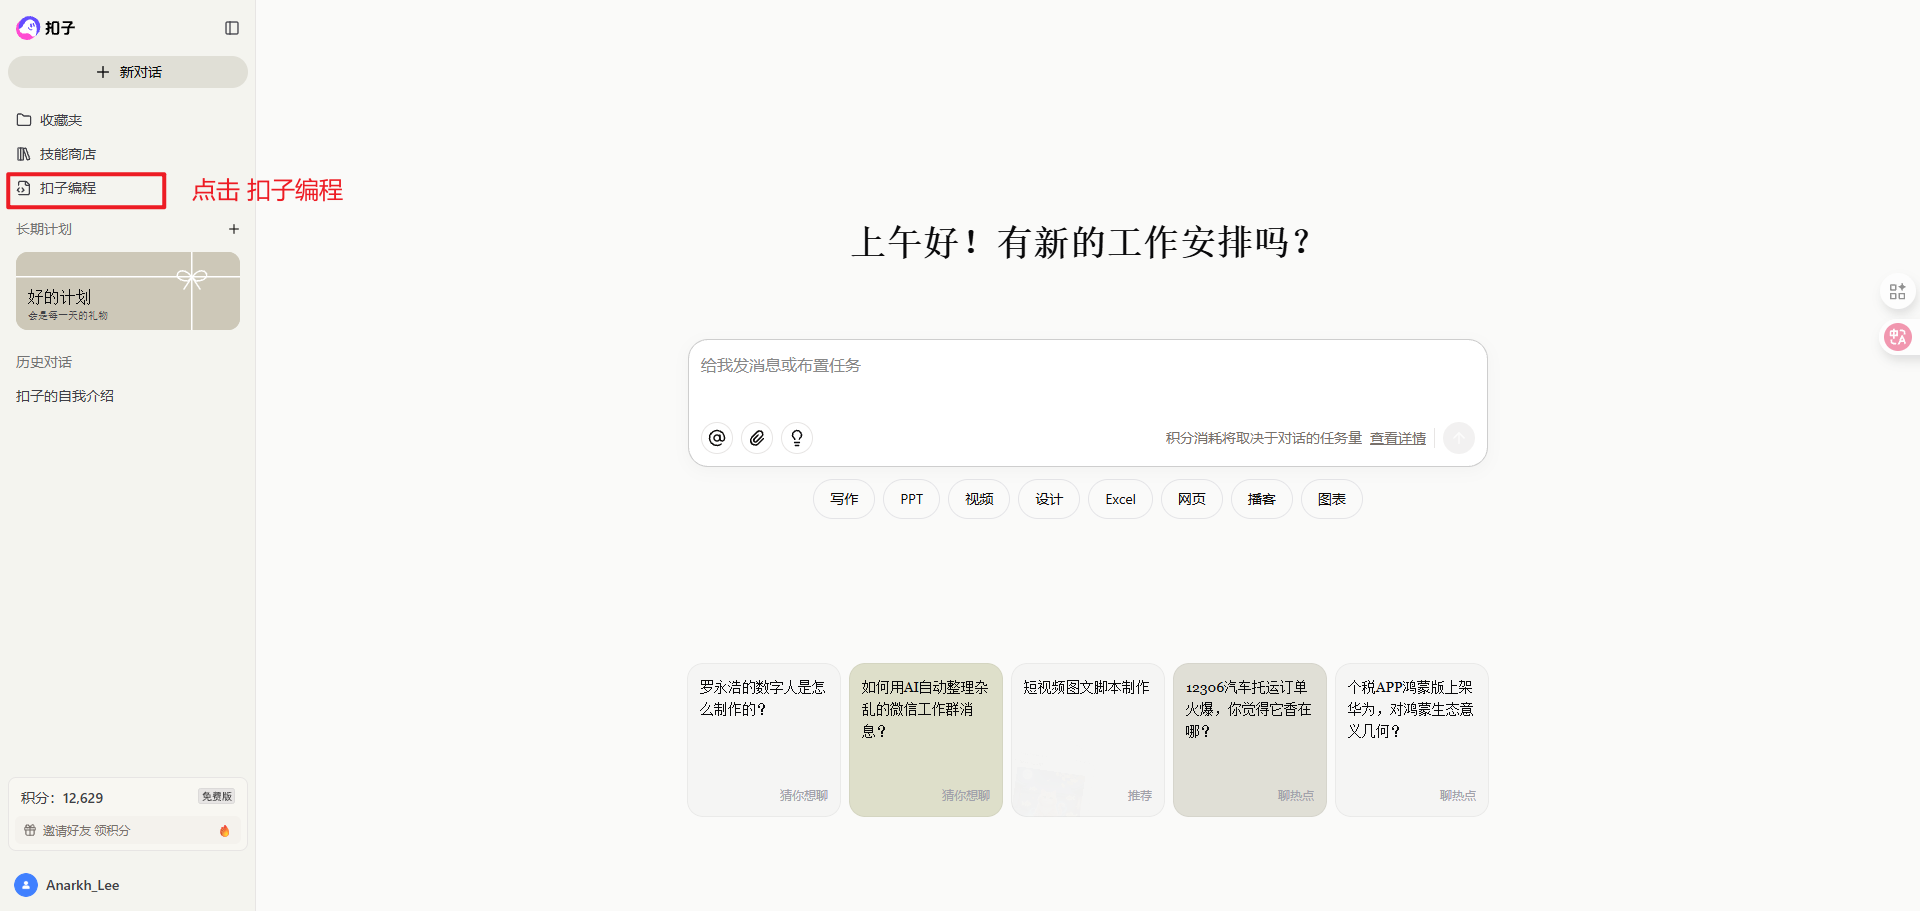Click the flame icon in invite banner

tap(224, 831)
